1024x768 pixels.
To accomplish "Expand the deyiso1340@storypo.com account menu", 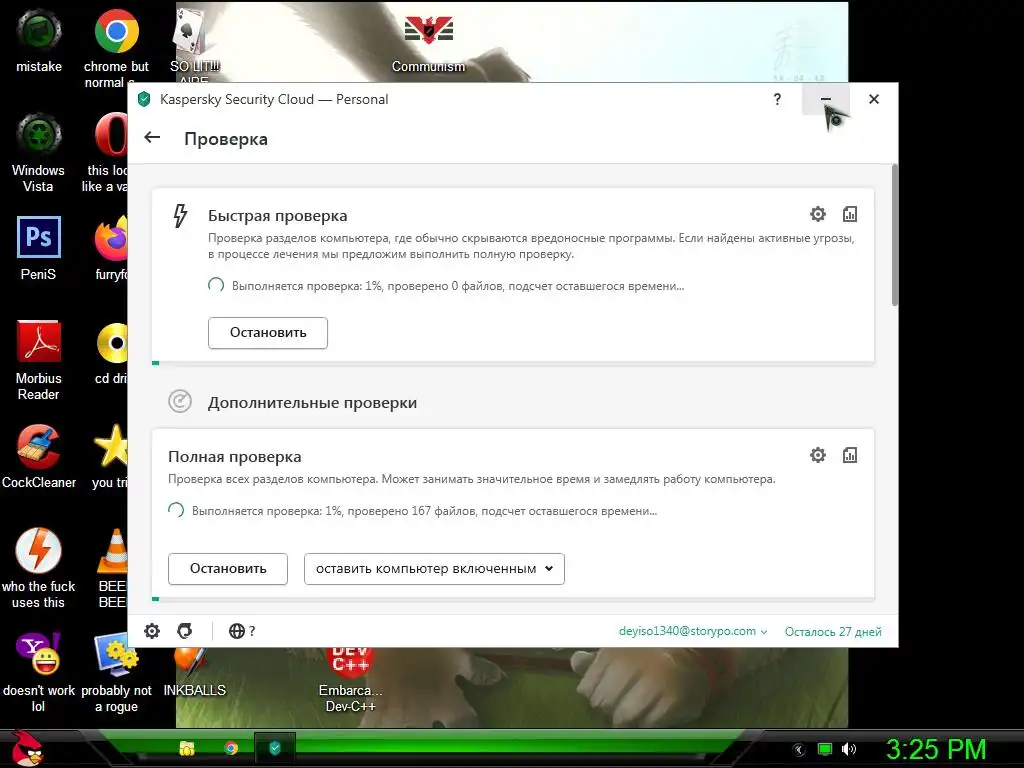I will (x=693, y=632).
